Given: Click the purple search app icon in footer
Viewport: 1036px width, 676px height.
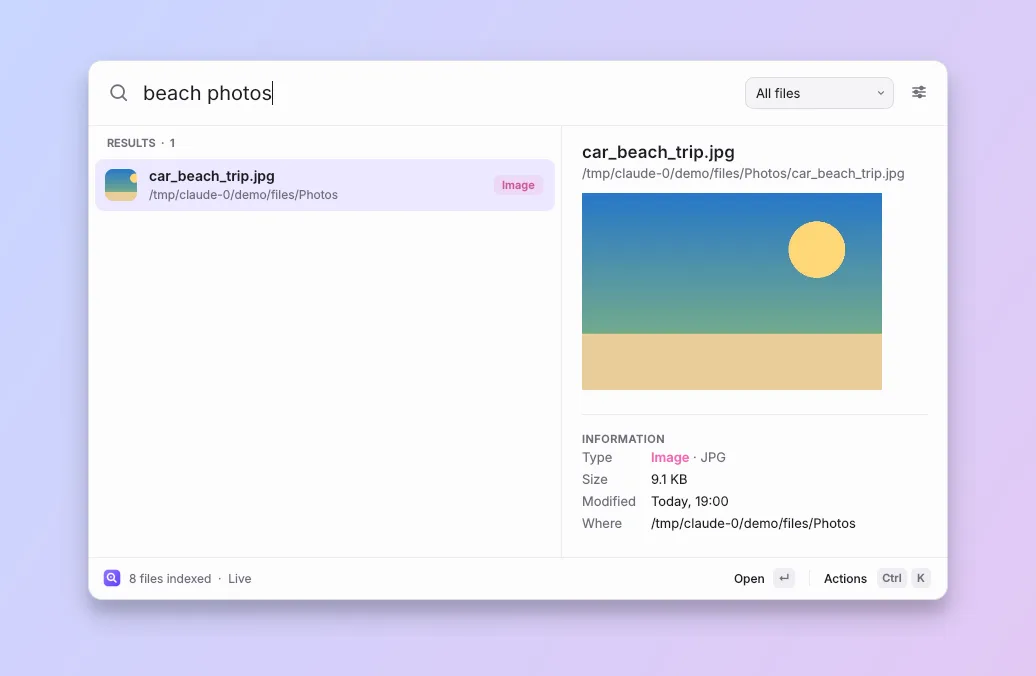Looking at the screenshot, I should [x=112, y=578].
